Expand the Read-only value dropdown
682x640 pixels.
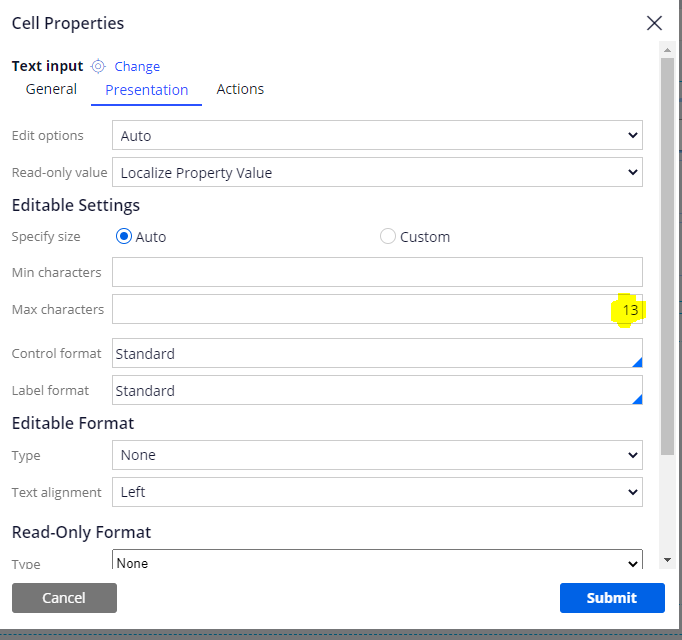click(x=377, y=173)
